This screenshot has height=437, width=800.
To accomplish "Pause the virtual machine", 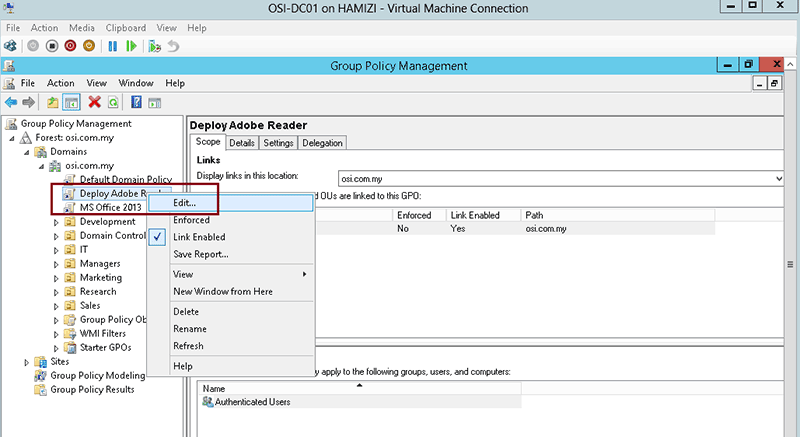I will pyautogui.click(x=113, y=46).
